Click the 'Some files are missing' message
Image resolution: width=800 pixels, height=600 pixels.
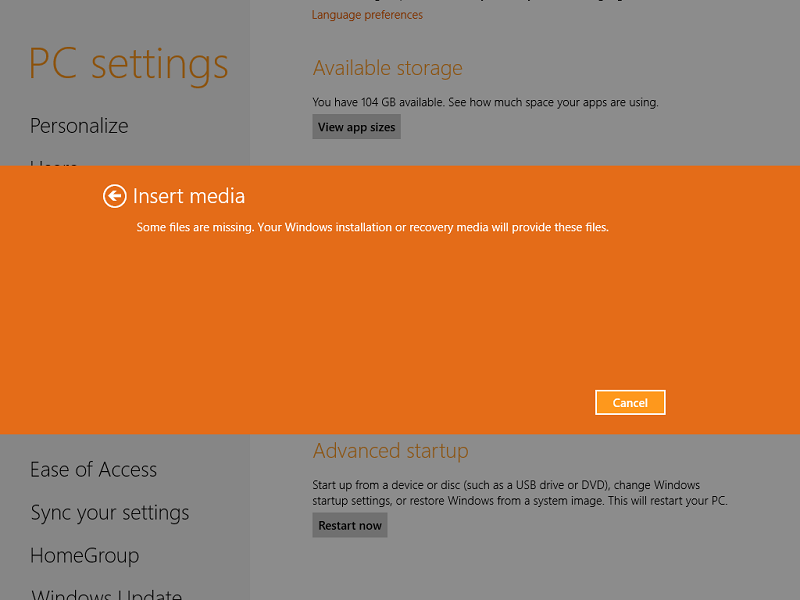[372, 228]
